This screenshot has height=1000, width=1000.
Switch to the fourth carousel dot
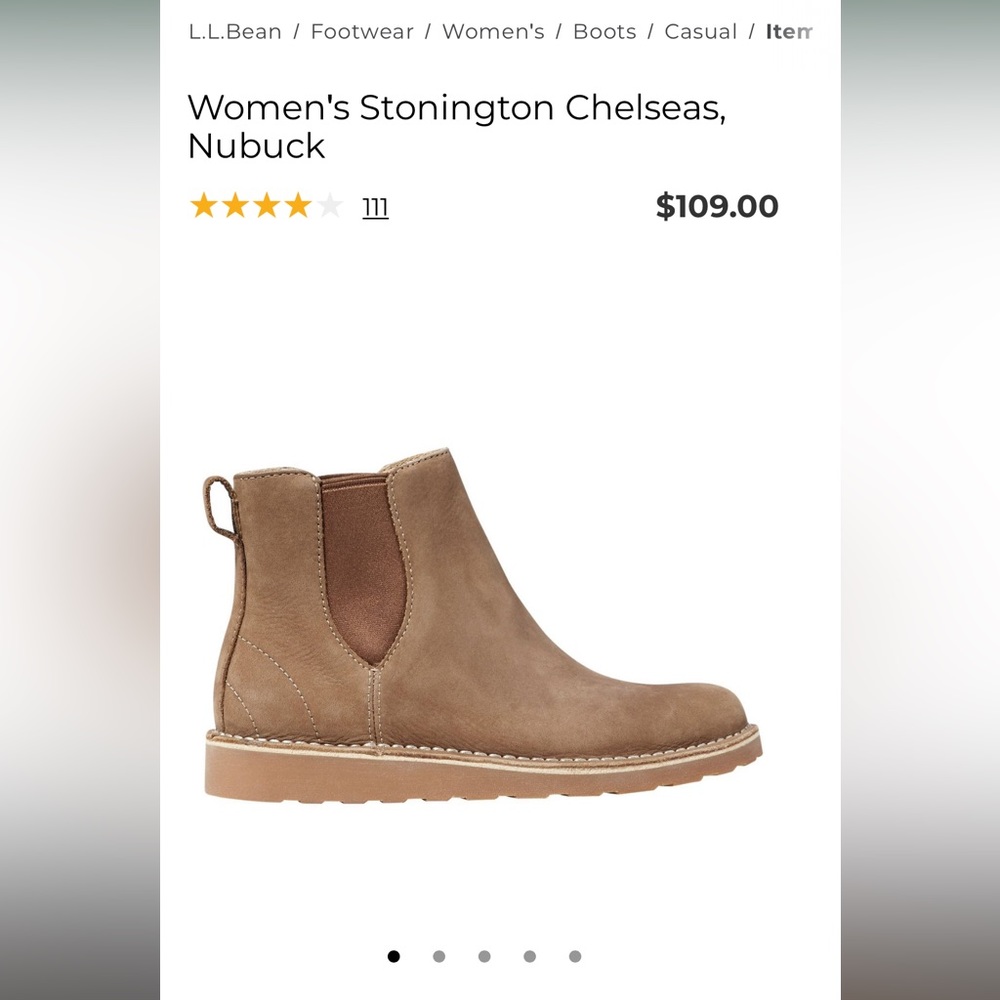point(531,956)
